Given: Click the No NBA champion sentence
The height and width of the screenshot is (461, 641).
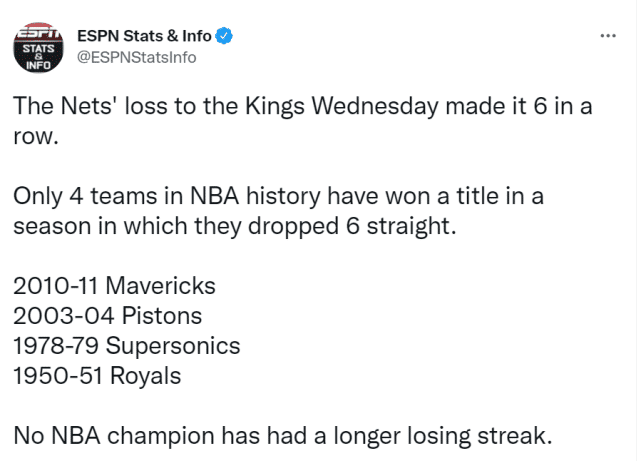Looking at the screenshot, I should 281,436.
